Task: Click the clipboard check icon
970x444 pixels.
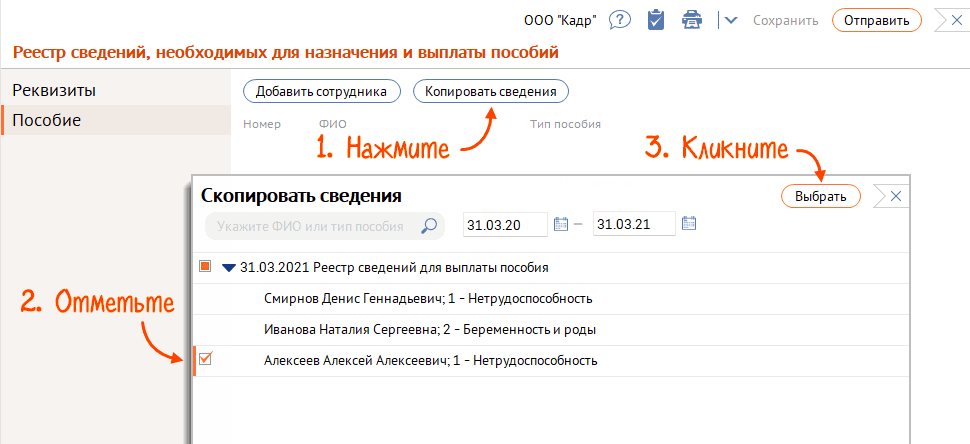Action: [656, 20]
